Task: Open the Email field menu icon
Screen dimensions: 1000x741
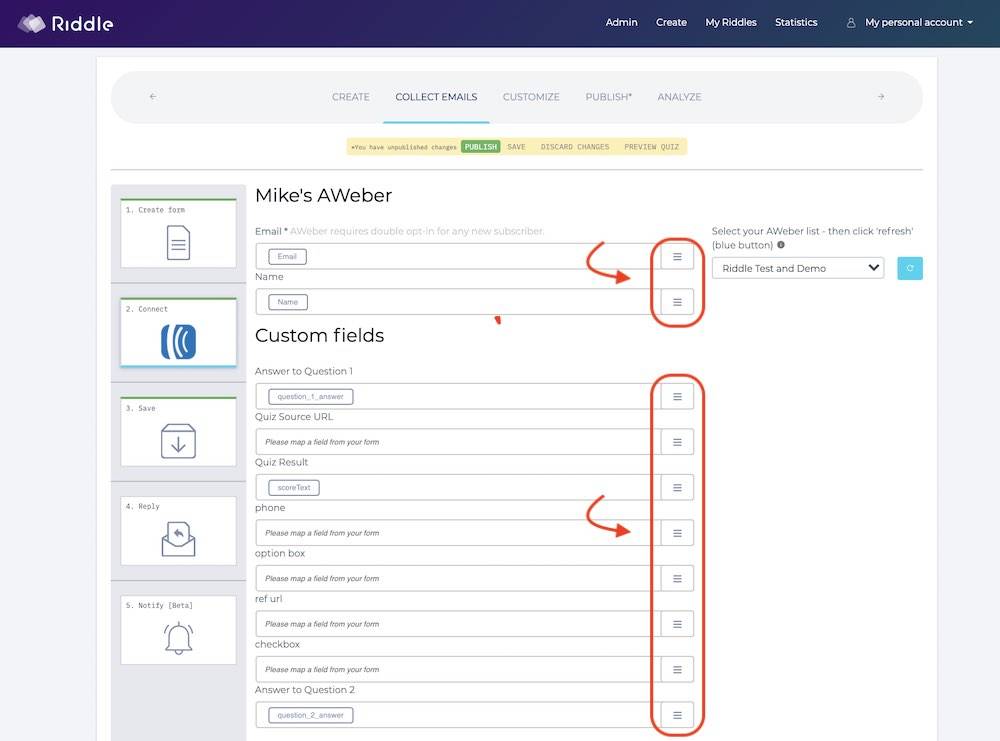Action: pos(677,256)
